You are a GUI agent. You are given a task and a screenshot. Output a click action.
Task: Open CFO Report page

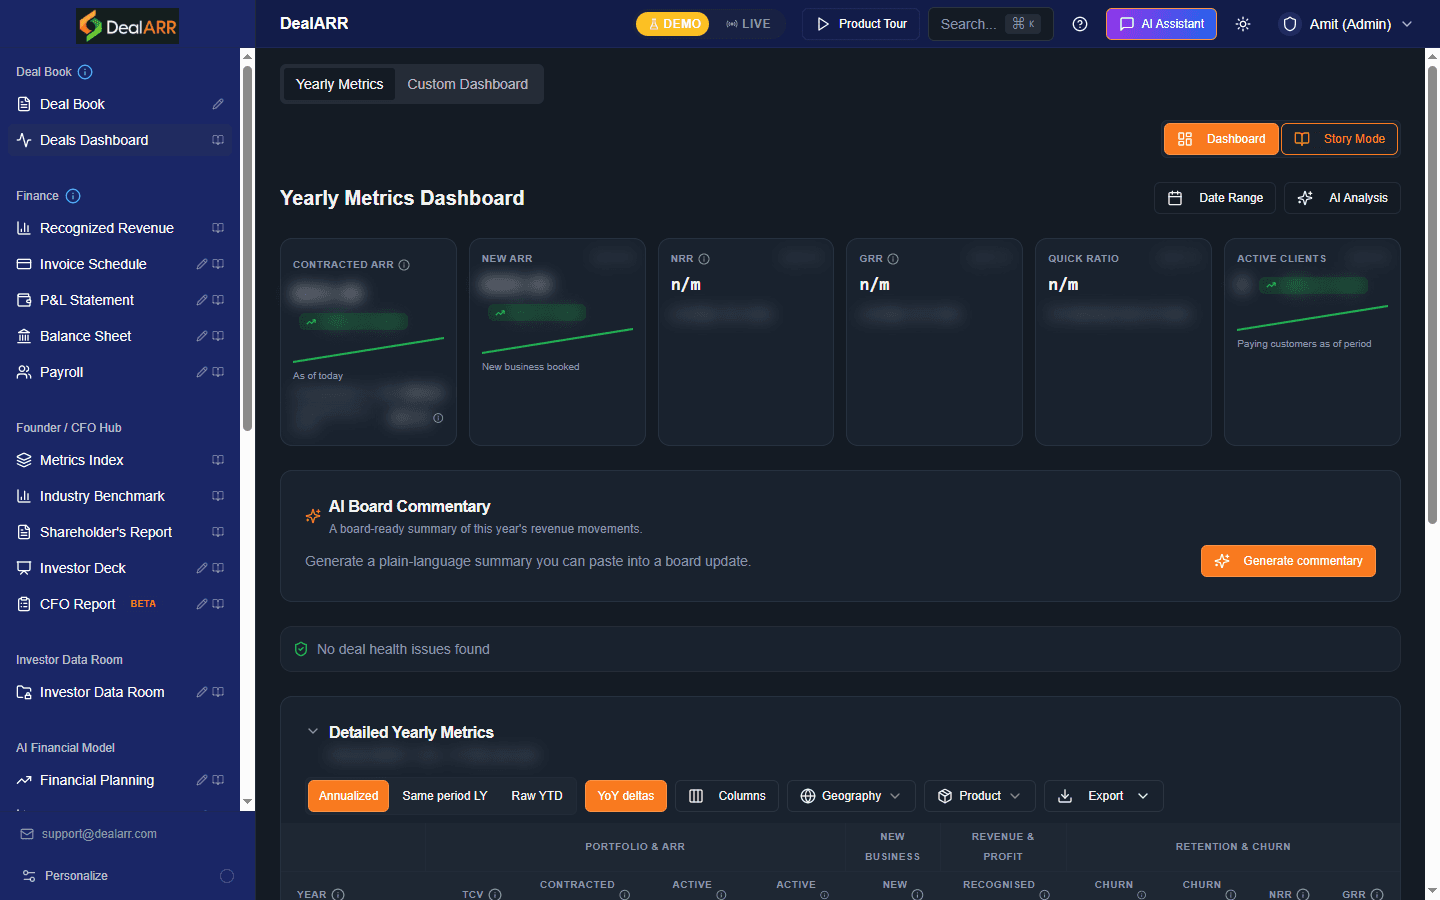(78, 604)
